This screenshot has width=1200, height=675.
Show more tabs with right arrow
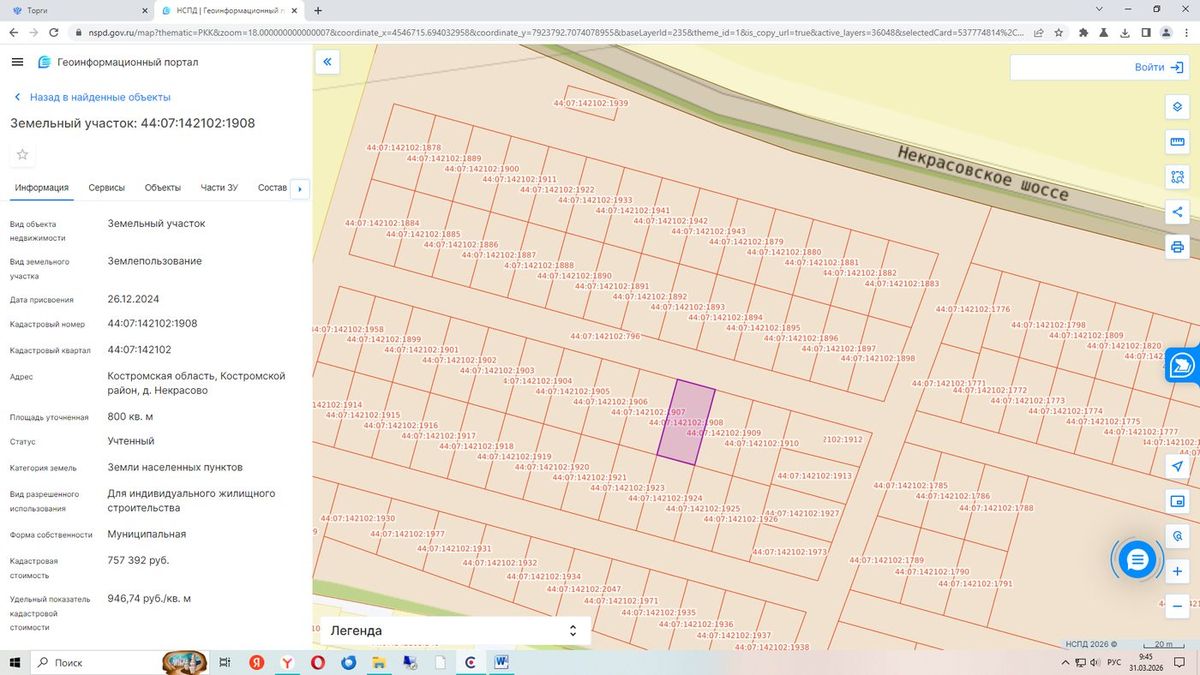click(301, 188)
